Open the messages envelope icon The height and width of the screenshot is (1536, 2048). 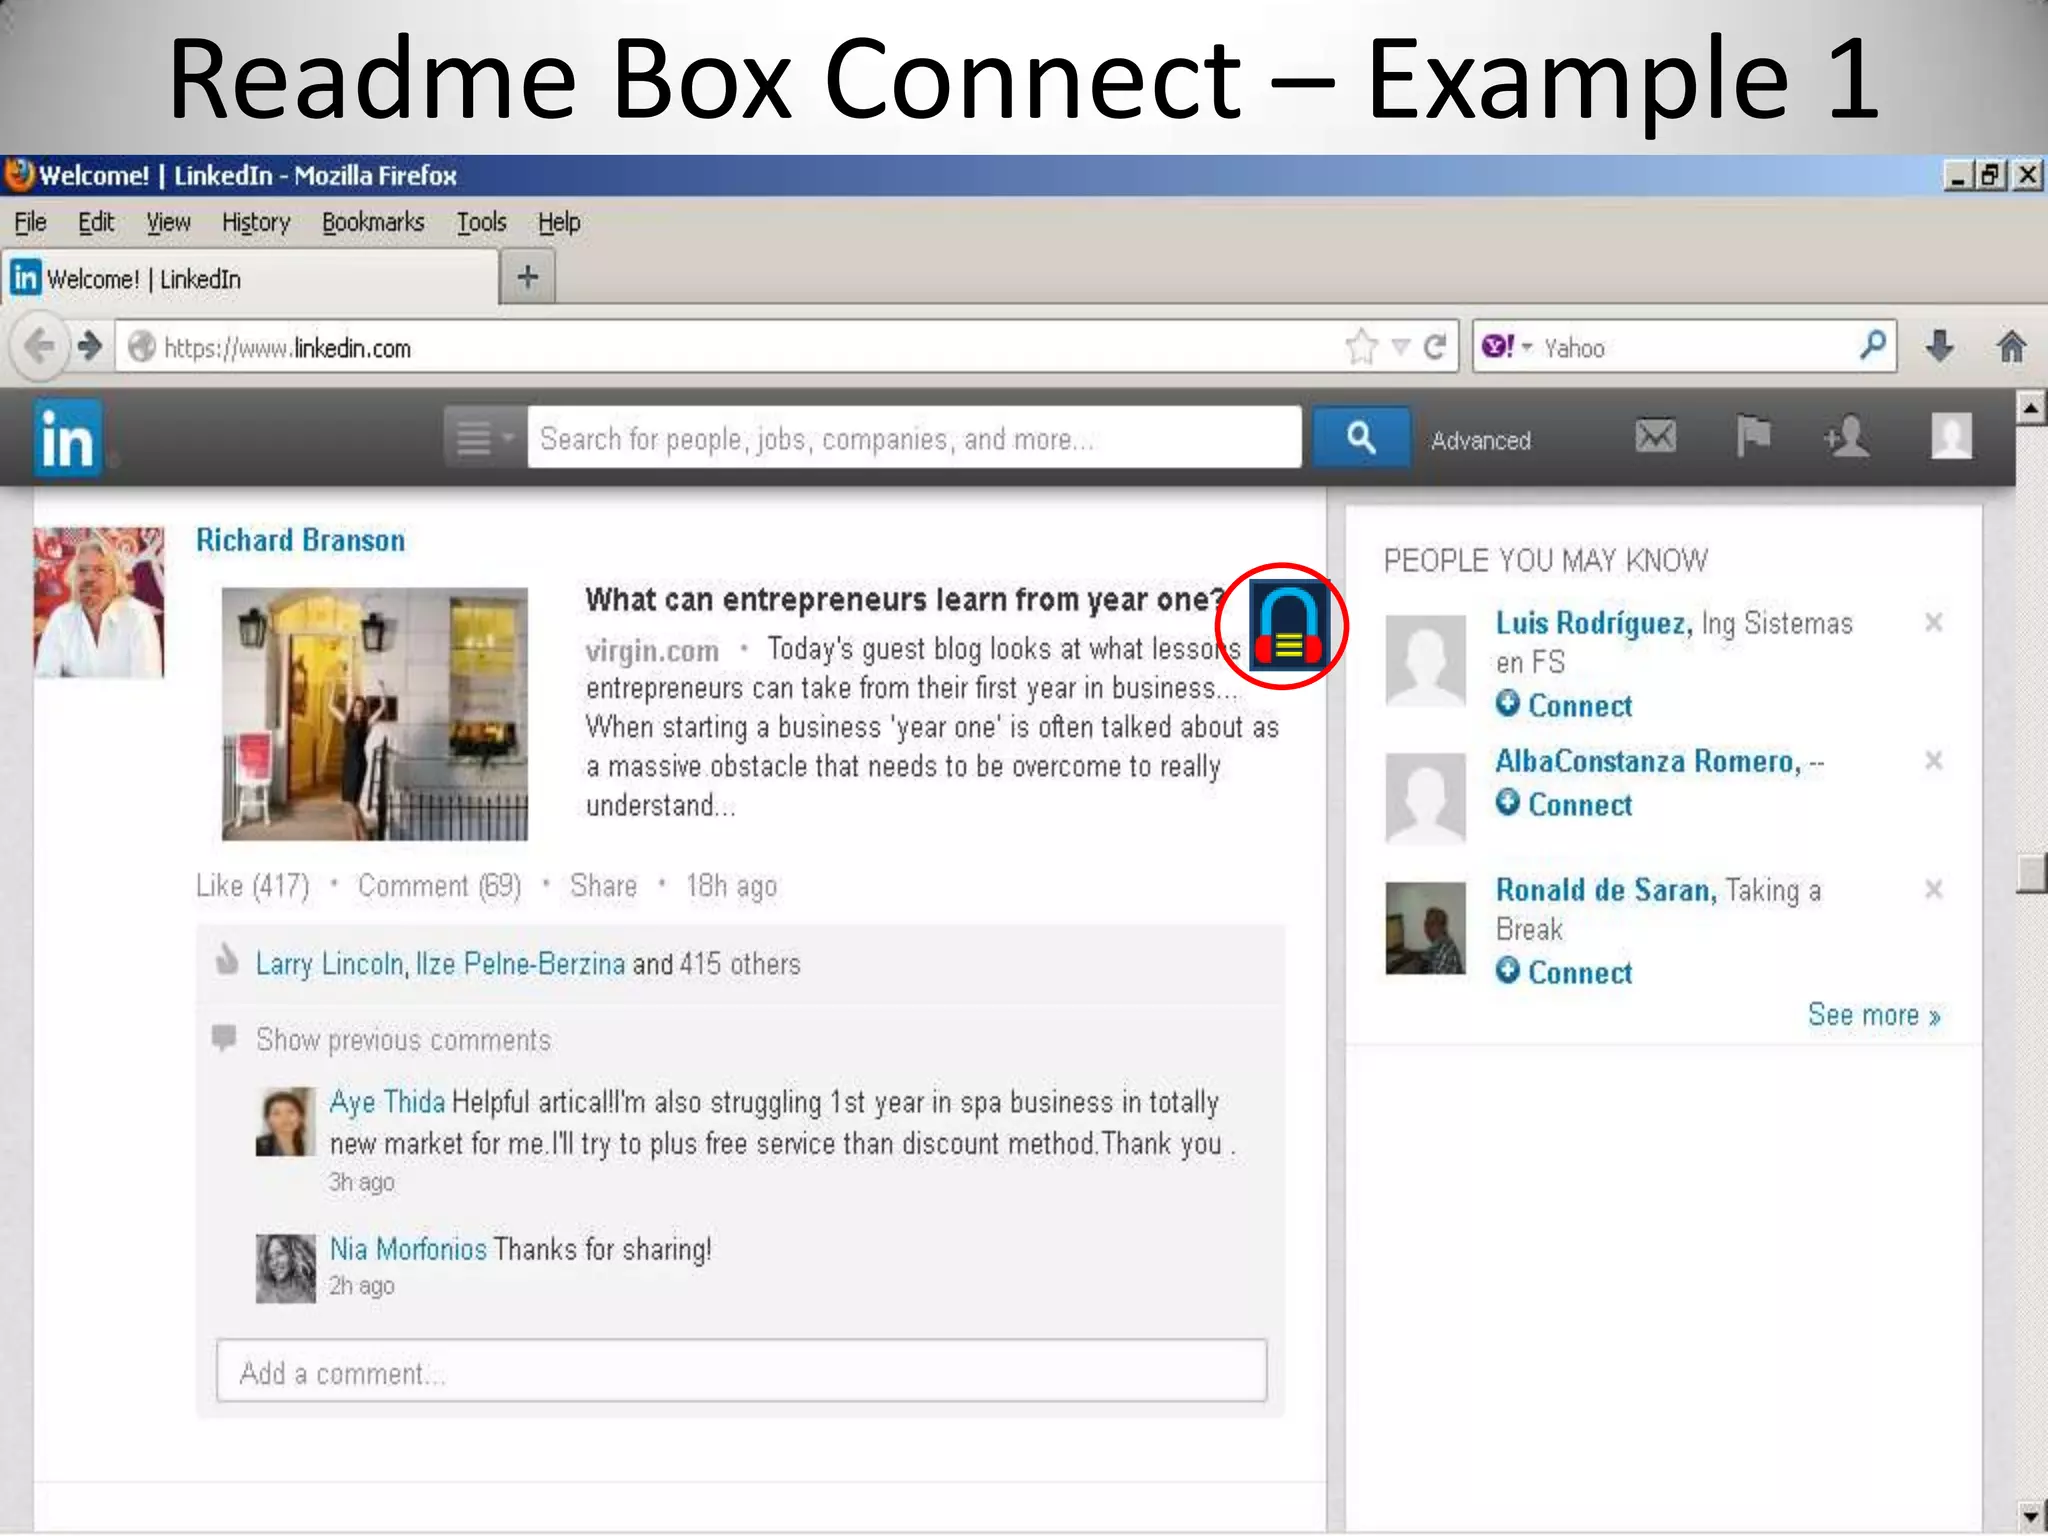(x=1656, y=436)
